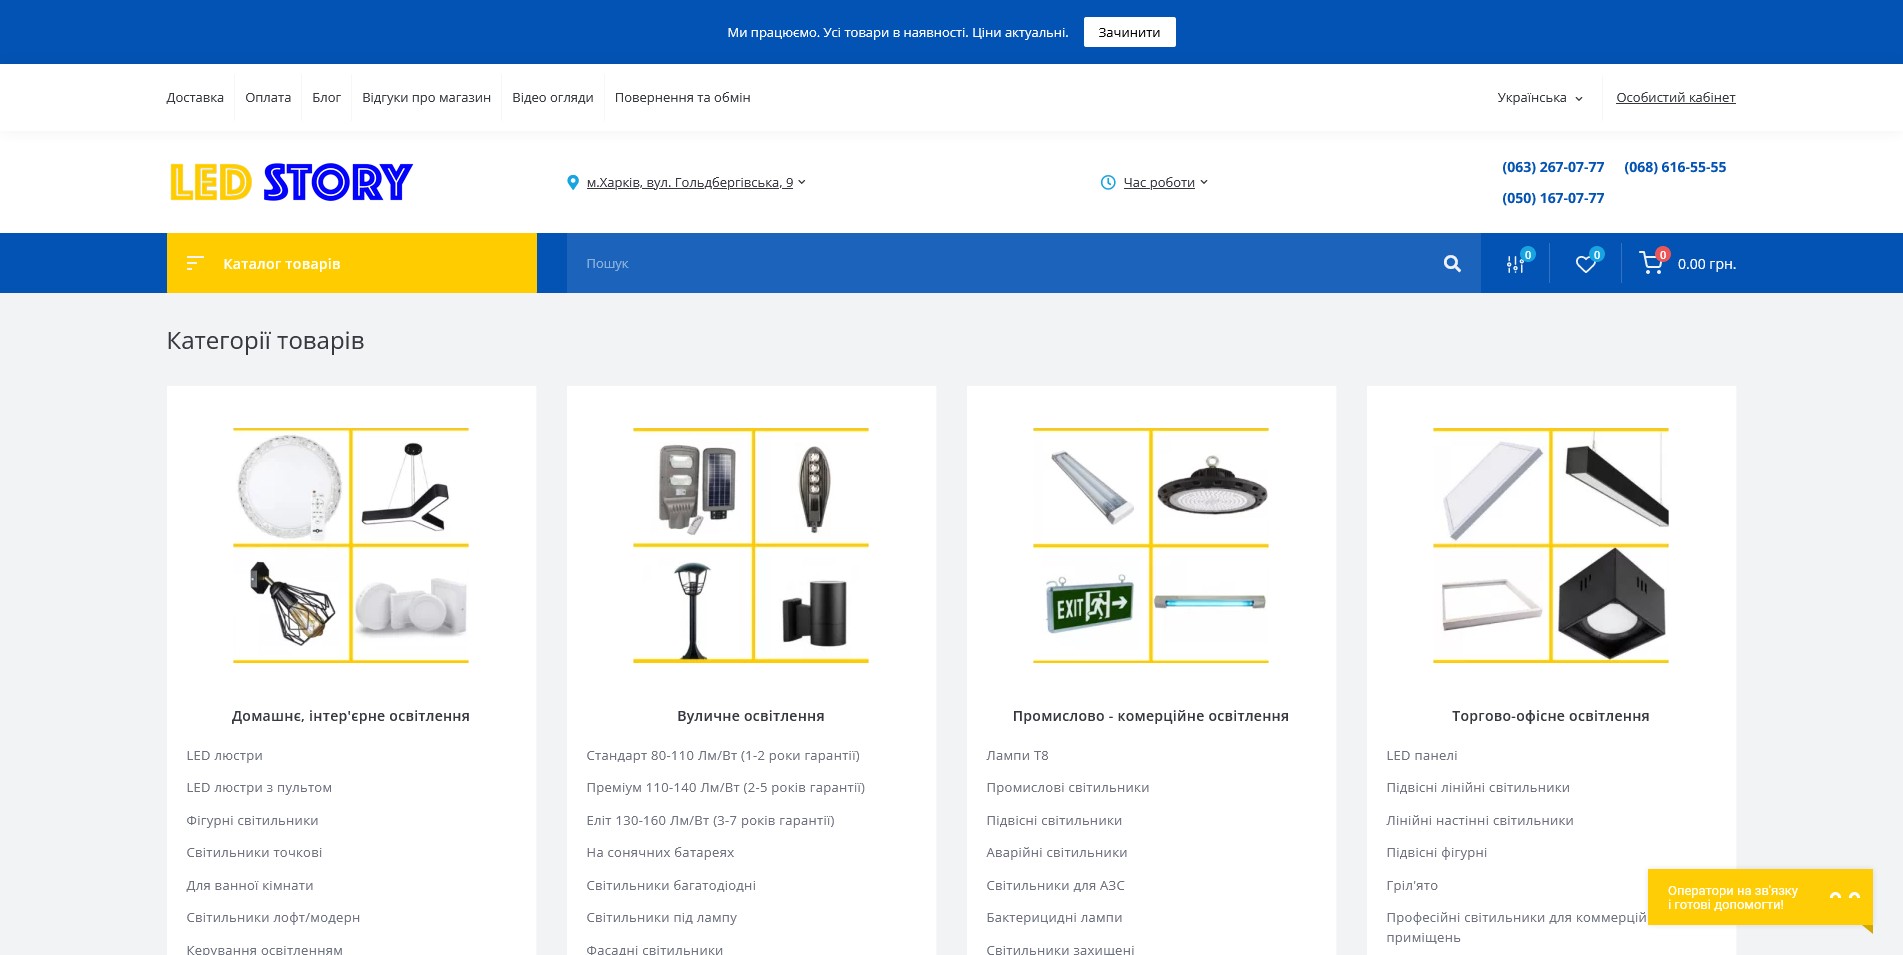Expand the Харків address dropdown
The width and height of the screenshot is (1903, 955).
696,182
